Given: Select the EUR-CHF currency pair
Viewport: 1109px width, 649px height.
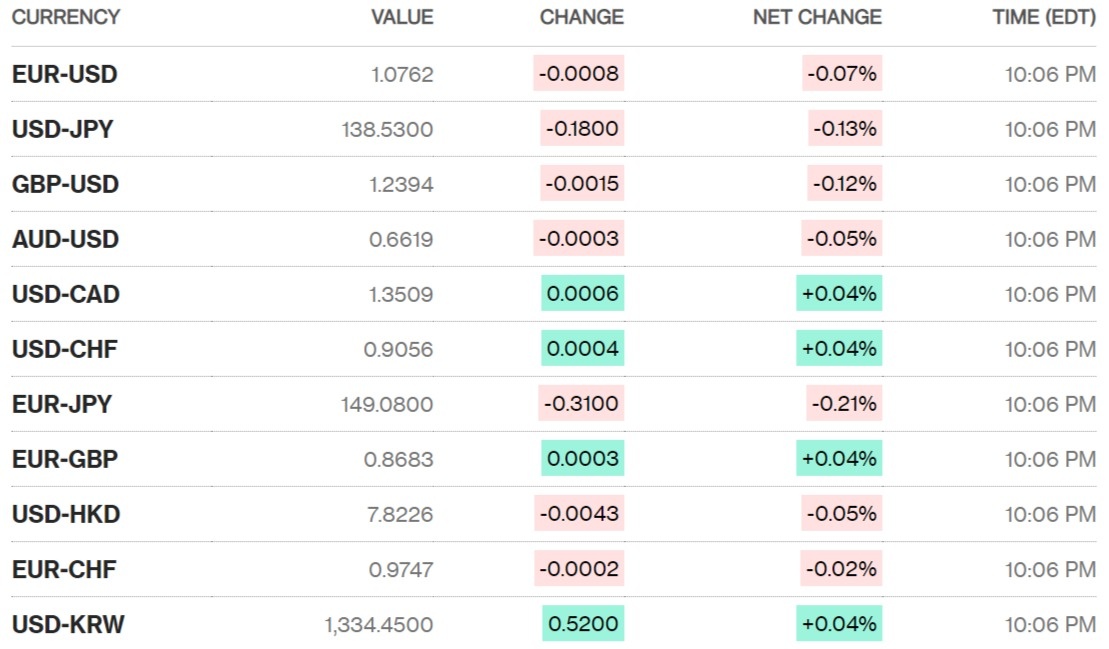Looking at the screenshot, I should 65,569.
